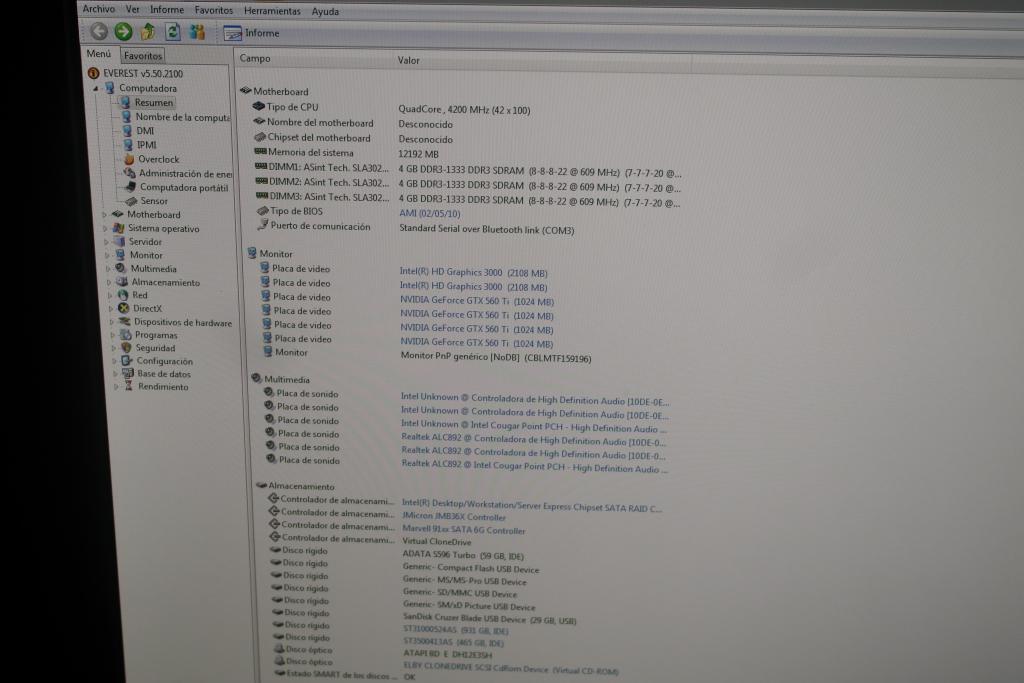Image resolution: width=1024 pixels, height=683 pixels.
Task: Click the Informe toolbar button
Action: (251, 33)
